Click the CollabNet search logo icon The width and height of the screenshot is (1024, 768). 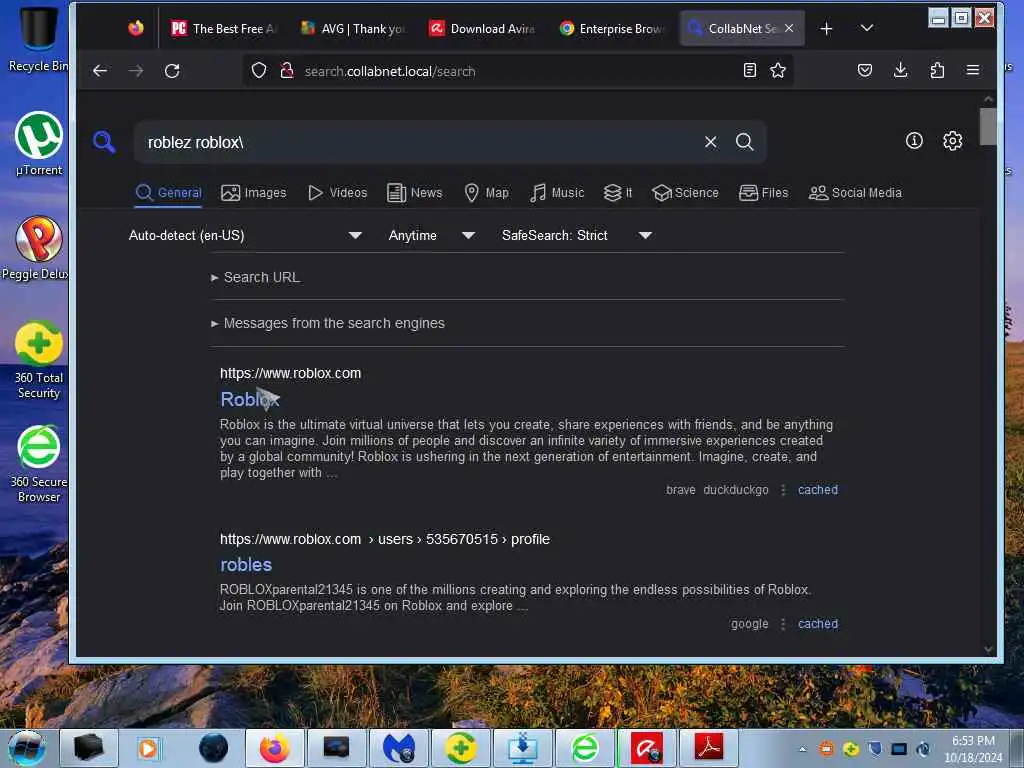coord(104,141)
